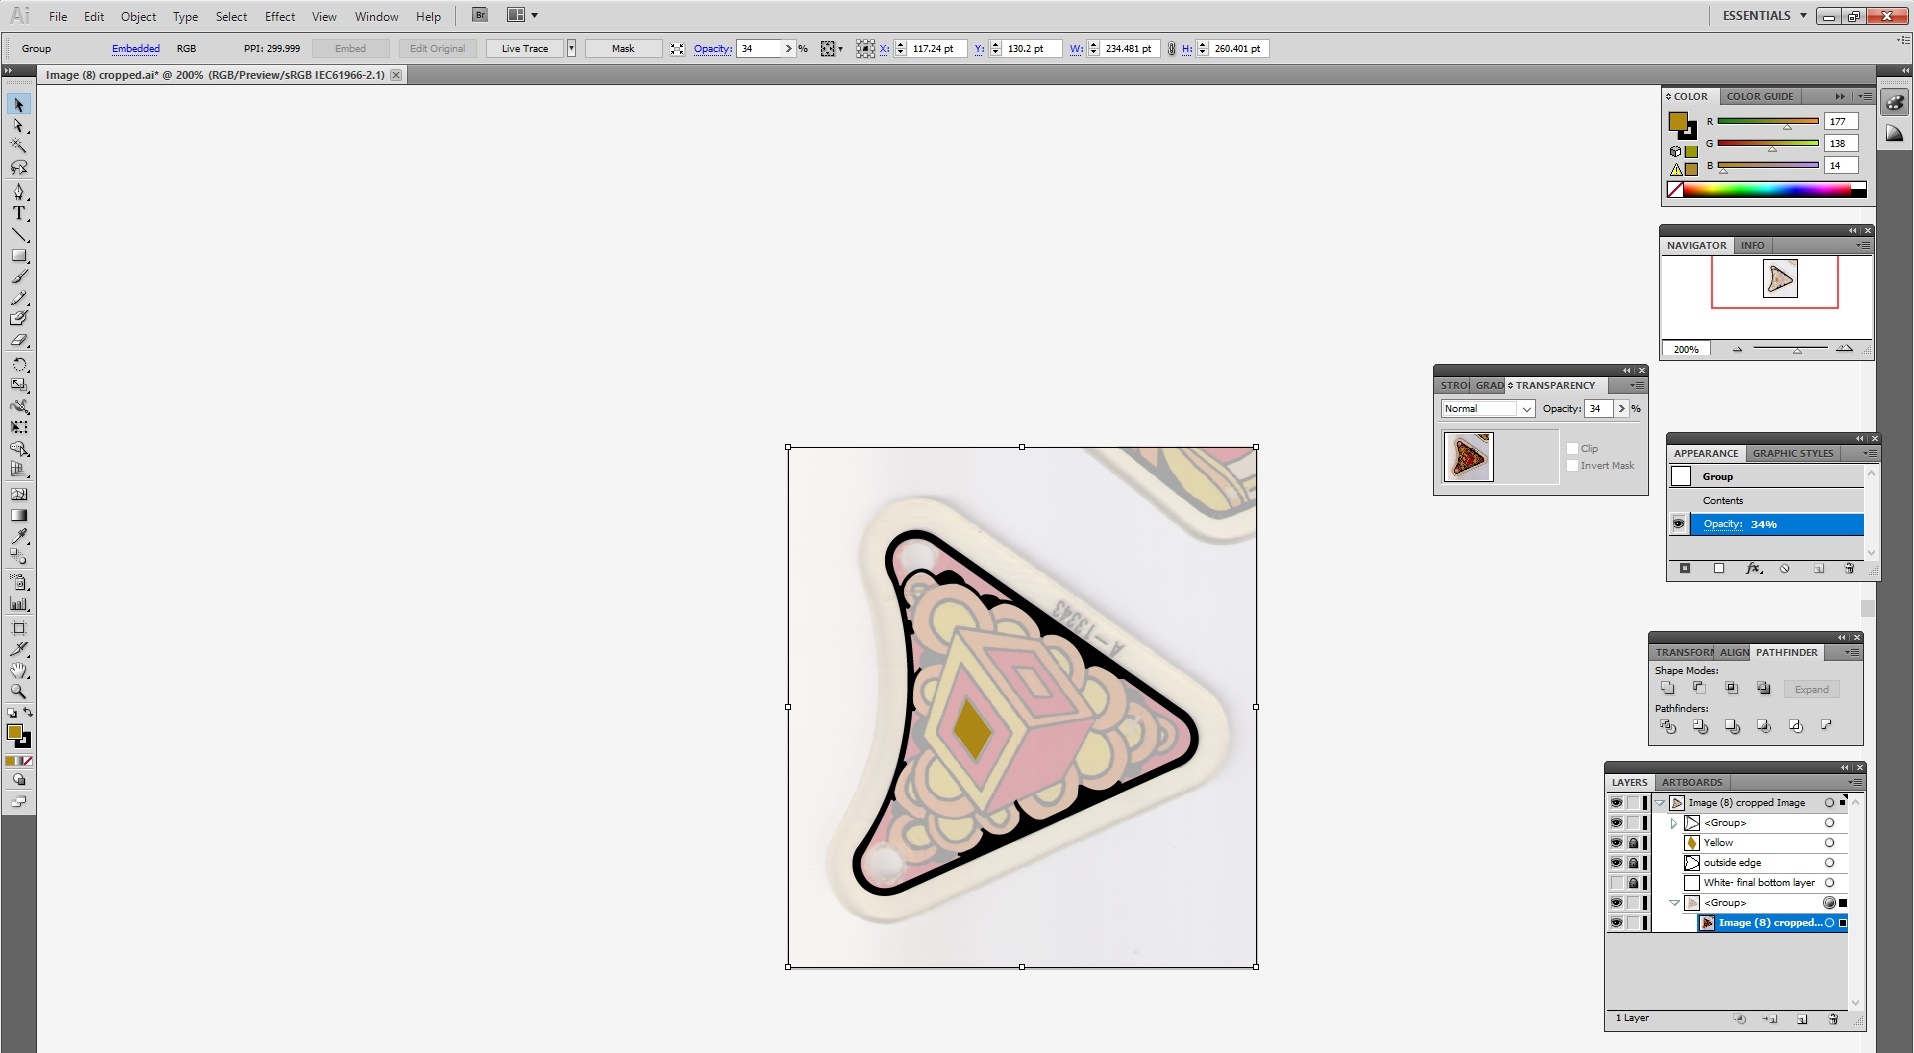
Task: Open the Window menu
Action: tap(377, 16)
